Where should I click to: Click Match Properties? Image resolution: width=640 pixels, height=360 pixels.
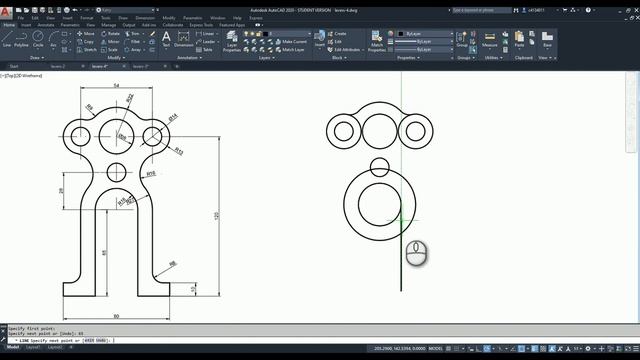tap(377, 41)
